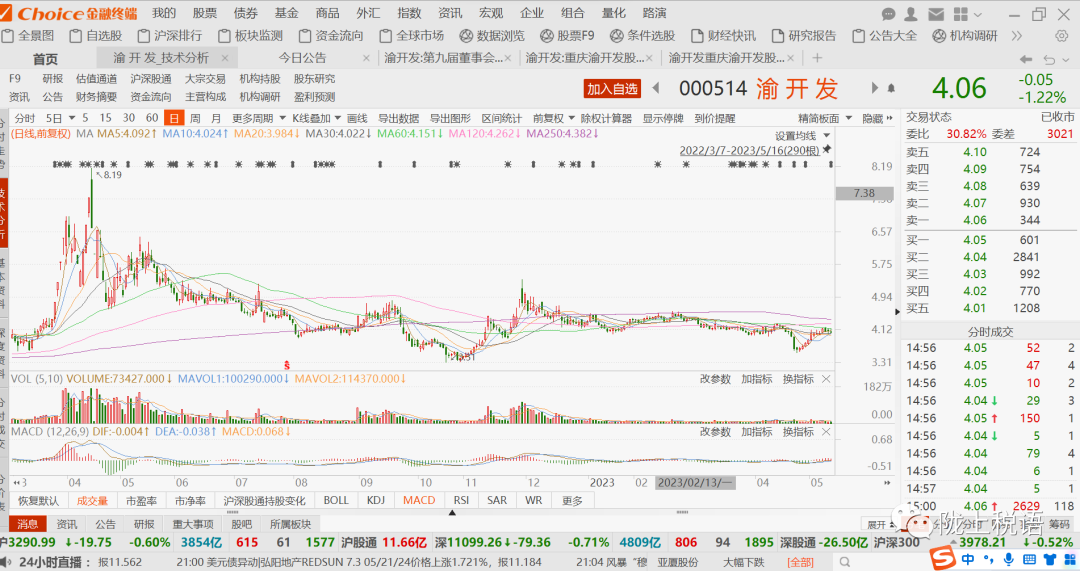This screenshot has width=1080, height=571.
Task: Open 更多 indicators list
Action: (572, 501)
